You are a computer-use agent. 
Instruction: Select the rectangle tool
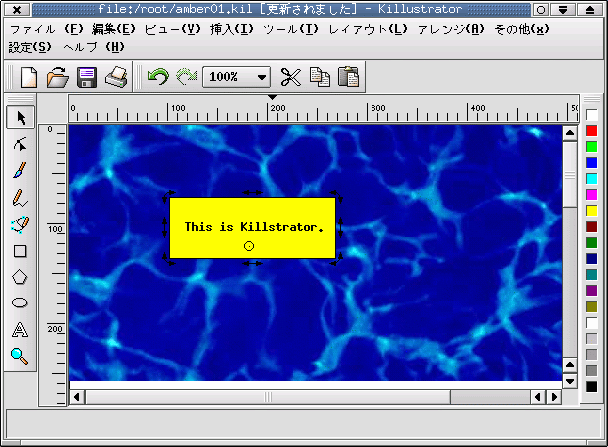point(20,251)
